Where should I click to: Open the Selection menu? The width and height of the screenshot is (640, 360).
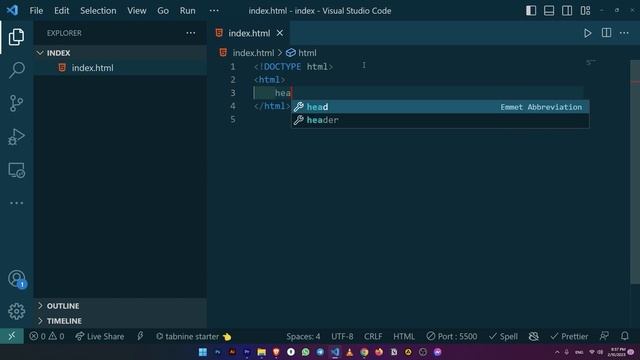(x=98, y=11)
